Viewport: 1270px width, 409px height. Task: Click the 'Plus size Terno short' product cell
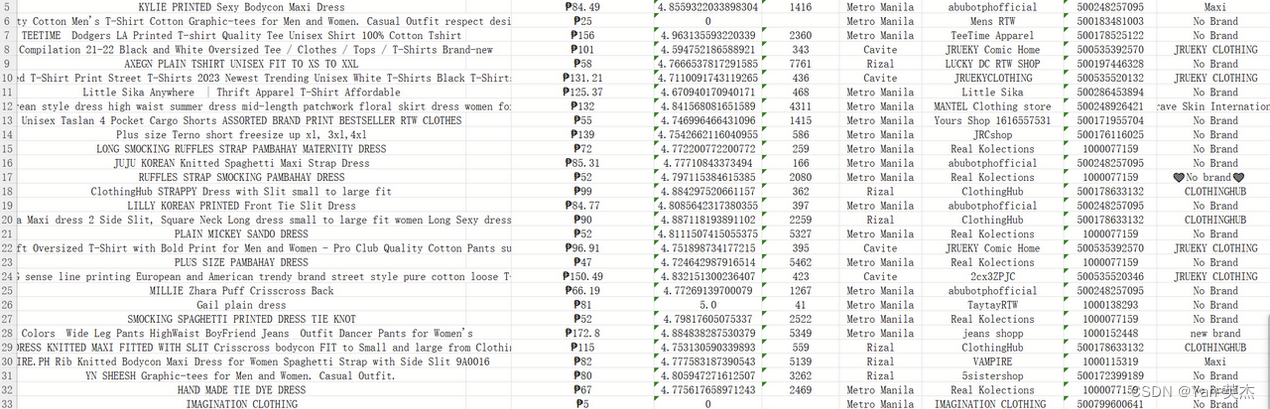pyautogui.click(x=241, y=135)
